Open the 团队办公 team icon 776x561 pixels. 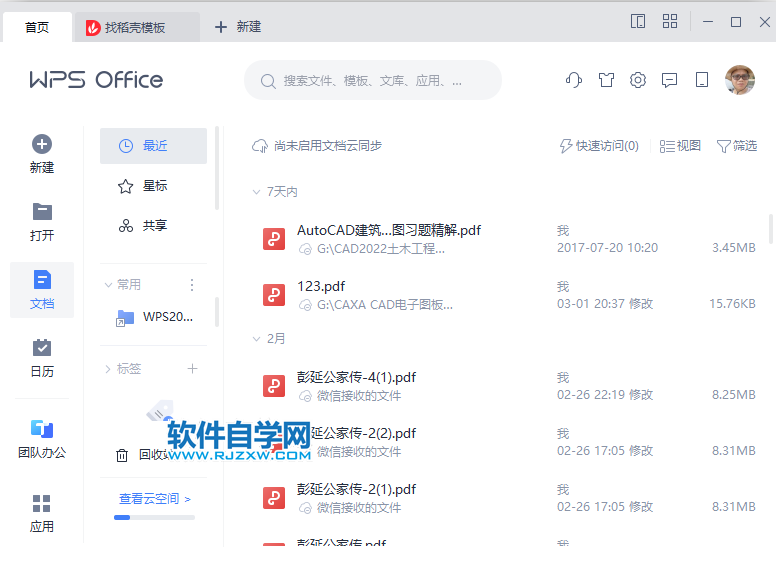tap(42, 429)
